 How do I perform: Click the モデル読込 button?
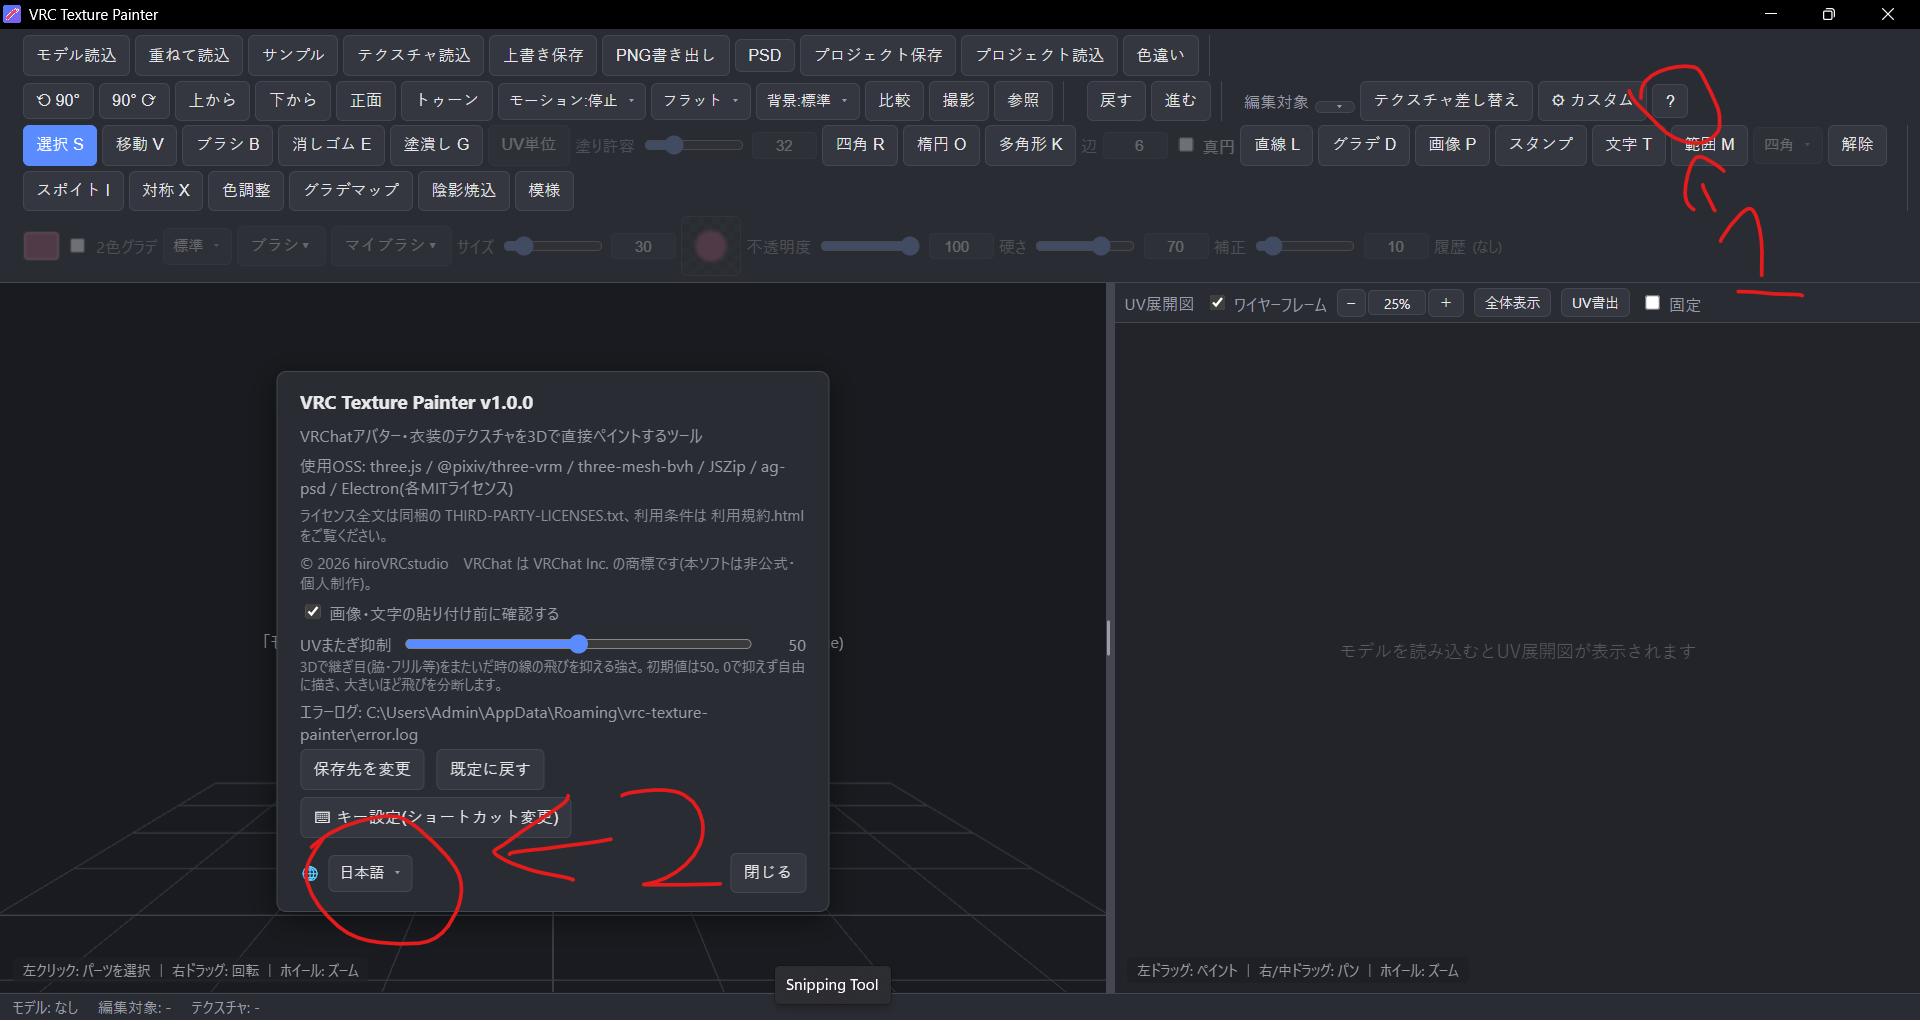(77, 56)
